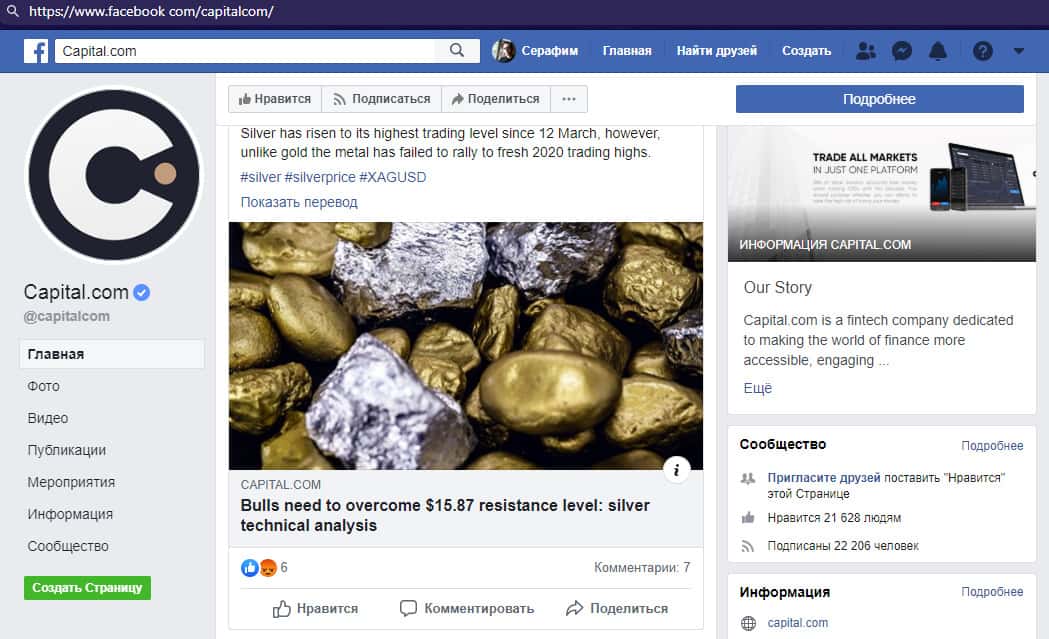Click the Capital.com verified badge
Viewport: 1049px width, 639px height.
pos(141,292)
